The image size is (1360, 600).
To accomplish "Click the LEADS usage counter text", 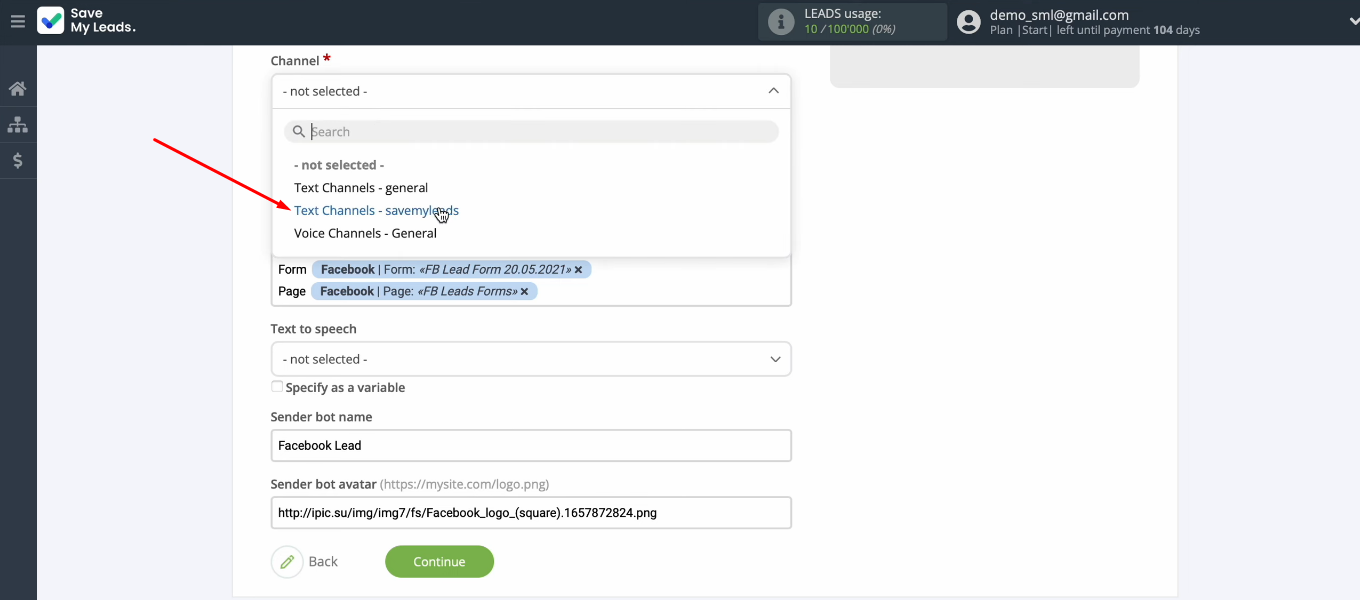I will coord(849,29).
